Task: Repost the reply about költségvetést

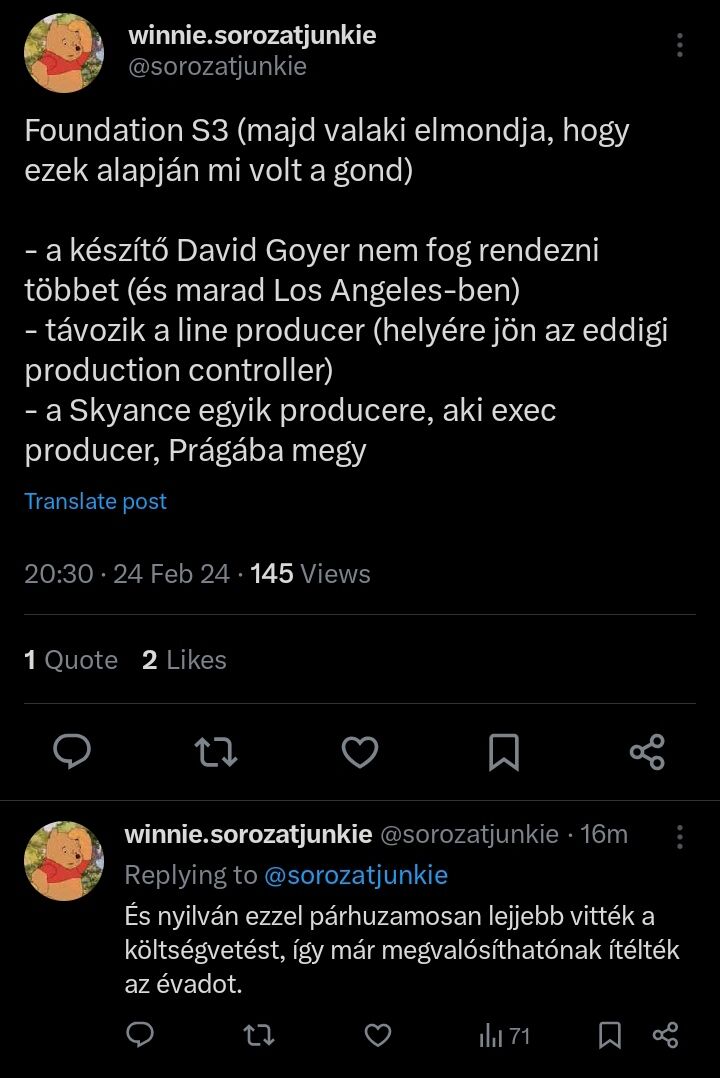Action: pyautogui.click(x=259, y=1035)
